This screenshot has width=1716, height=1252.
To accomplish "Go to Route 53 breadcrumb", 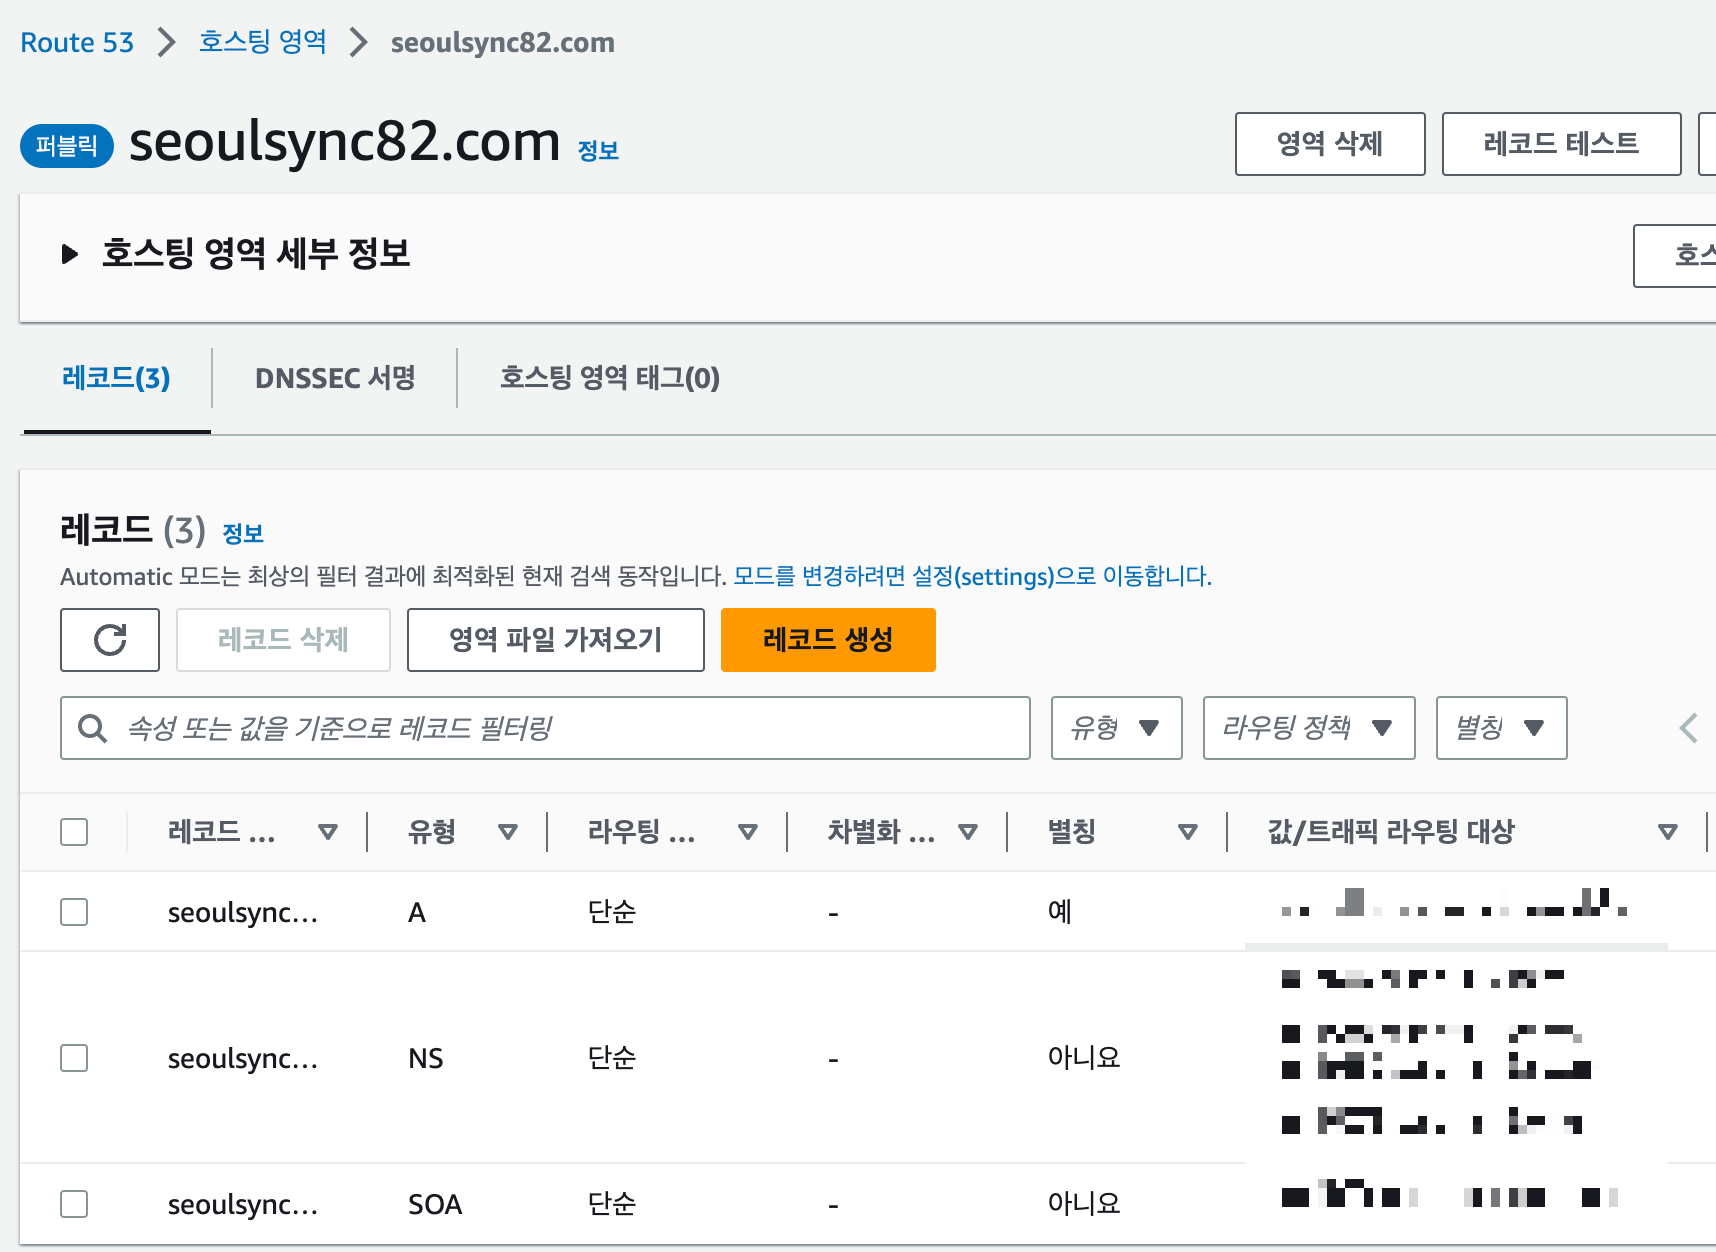I will (77, 43).
